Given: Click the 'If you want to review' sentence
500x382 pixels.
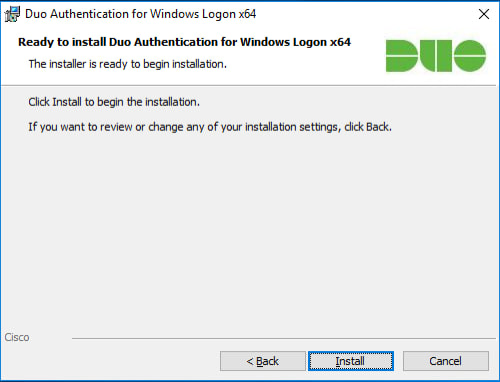Looking at the screenshot, I should point(210,127).
